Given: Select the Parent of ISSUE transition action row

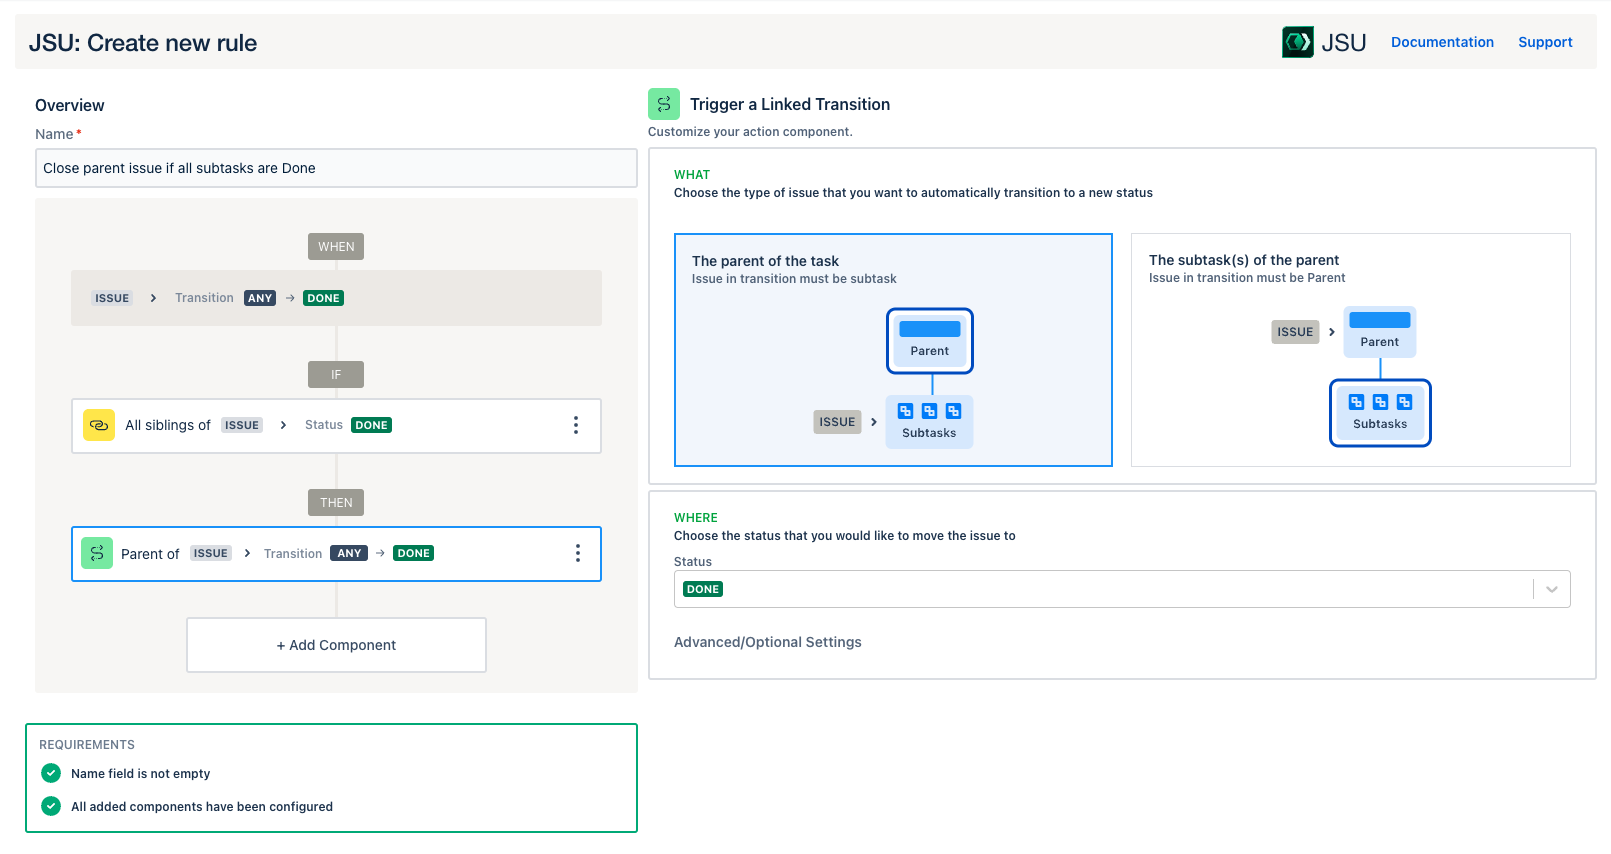Looking at the screenshot, I should 336,554.
